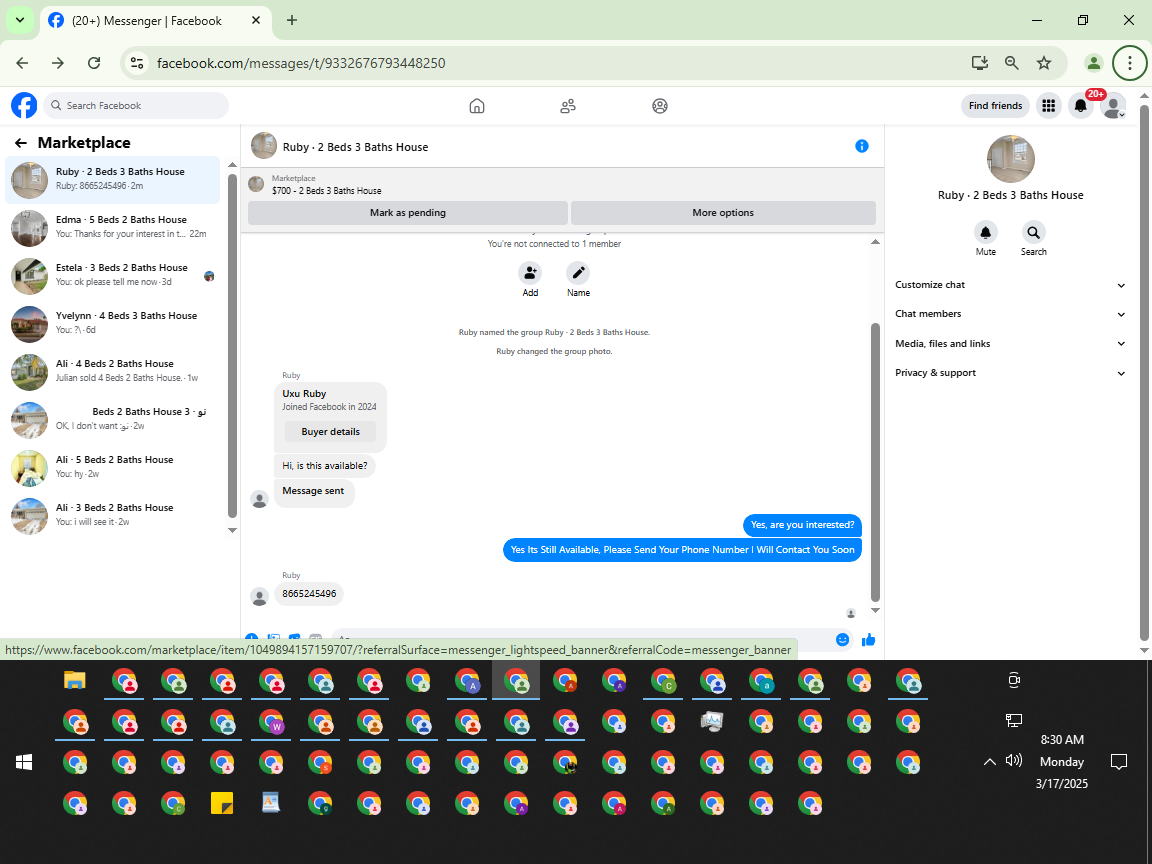This screenshot has height=864, width=1152.
Task: Click the Buyer details button
Action: [x=331, y=431]
